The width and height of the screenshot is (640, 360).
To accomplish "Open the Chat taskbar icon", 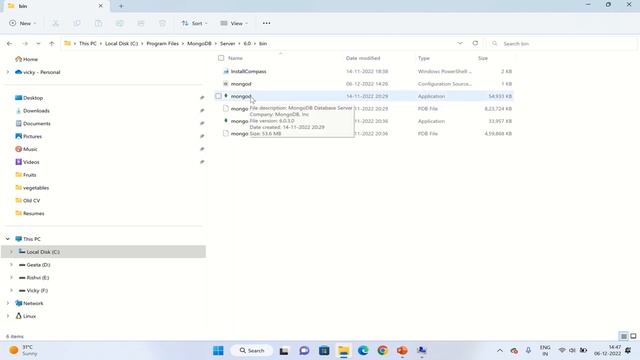I will (x=304, y=351).
